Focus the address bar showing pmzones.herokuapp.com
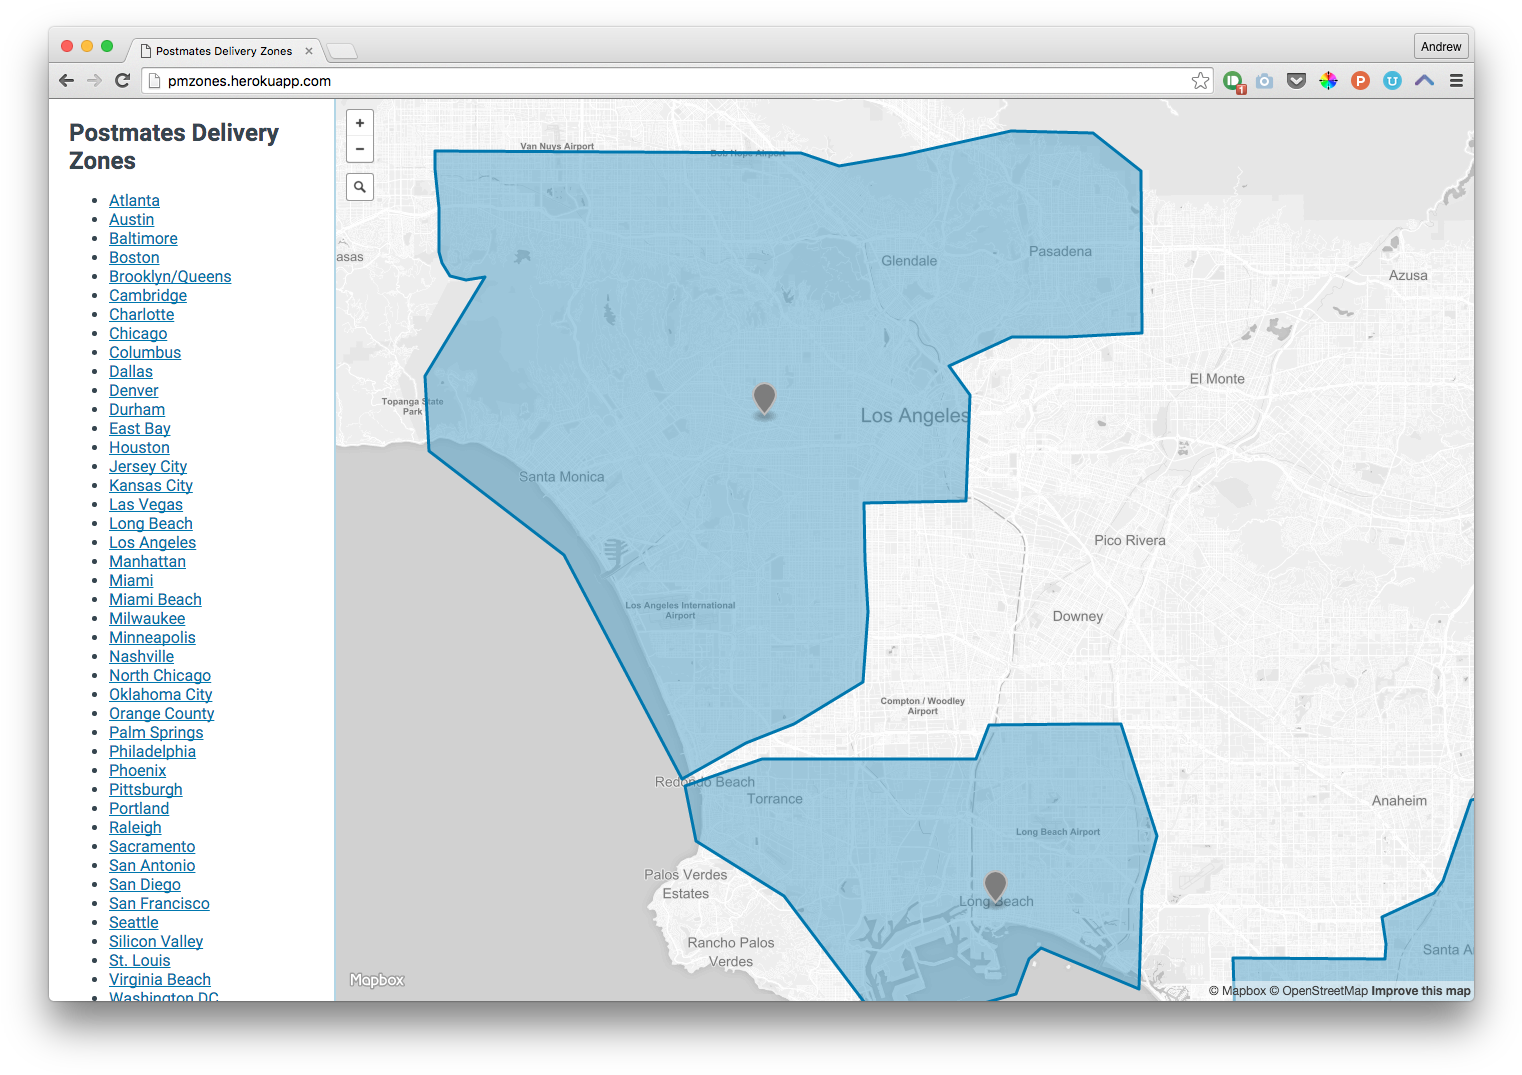Viewport: 1522px width, 1075px height. tap(676, 81)
